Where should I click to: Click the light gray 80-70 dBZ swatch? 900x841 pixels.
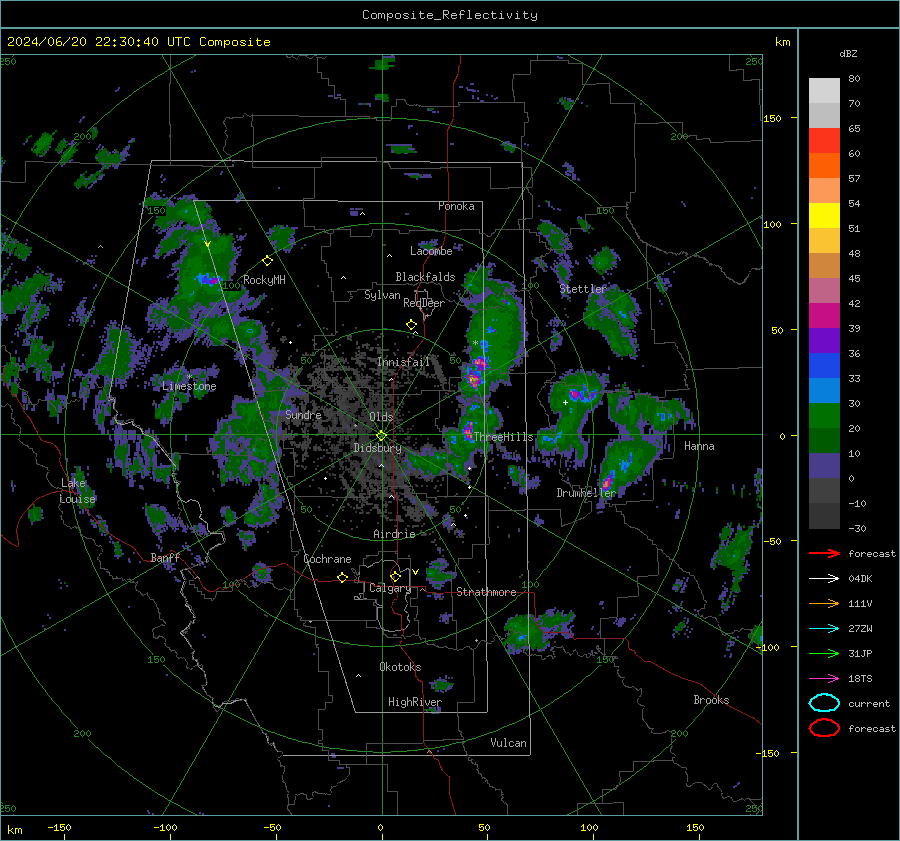(x=824, y=91)
